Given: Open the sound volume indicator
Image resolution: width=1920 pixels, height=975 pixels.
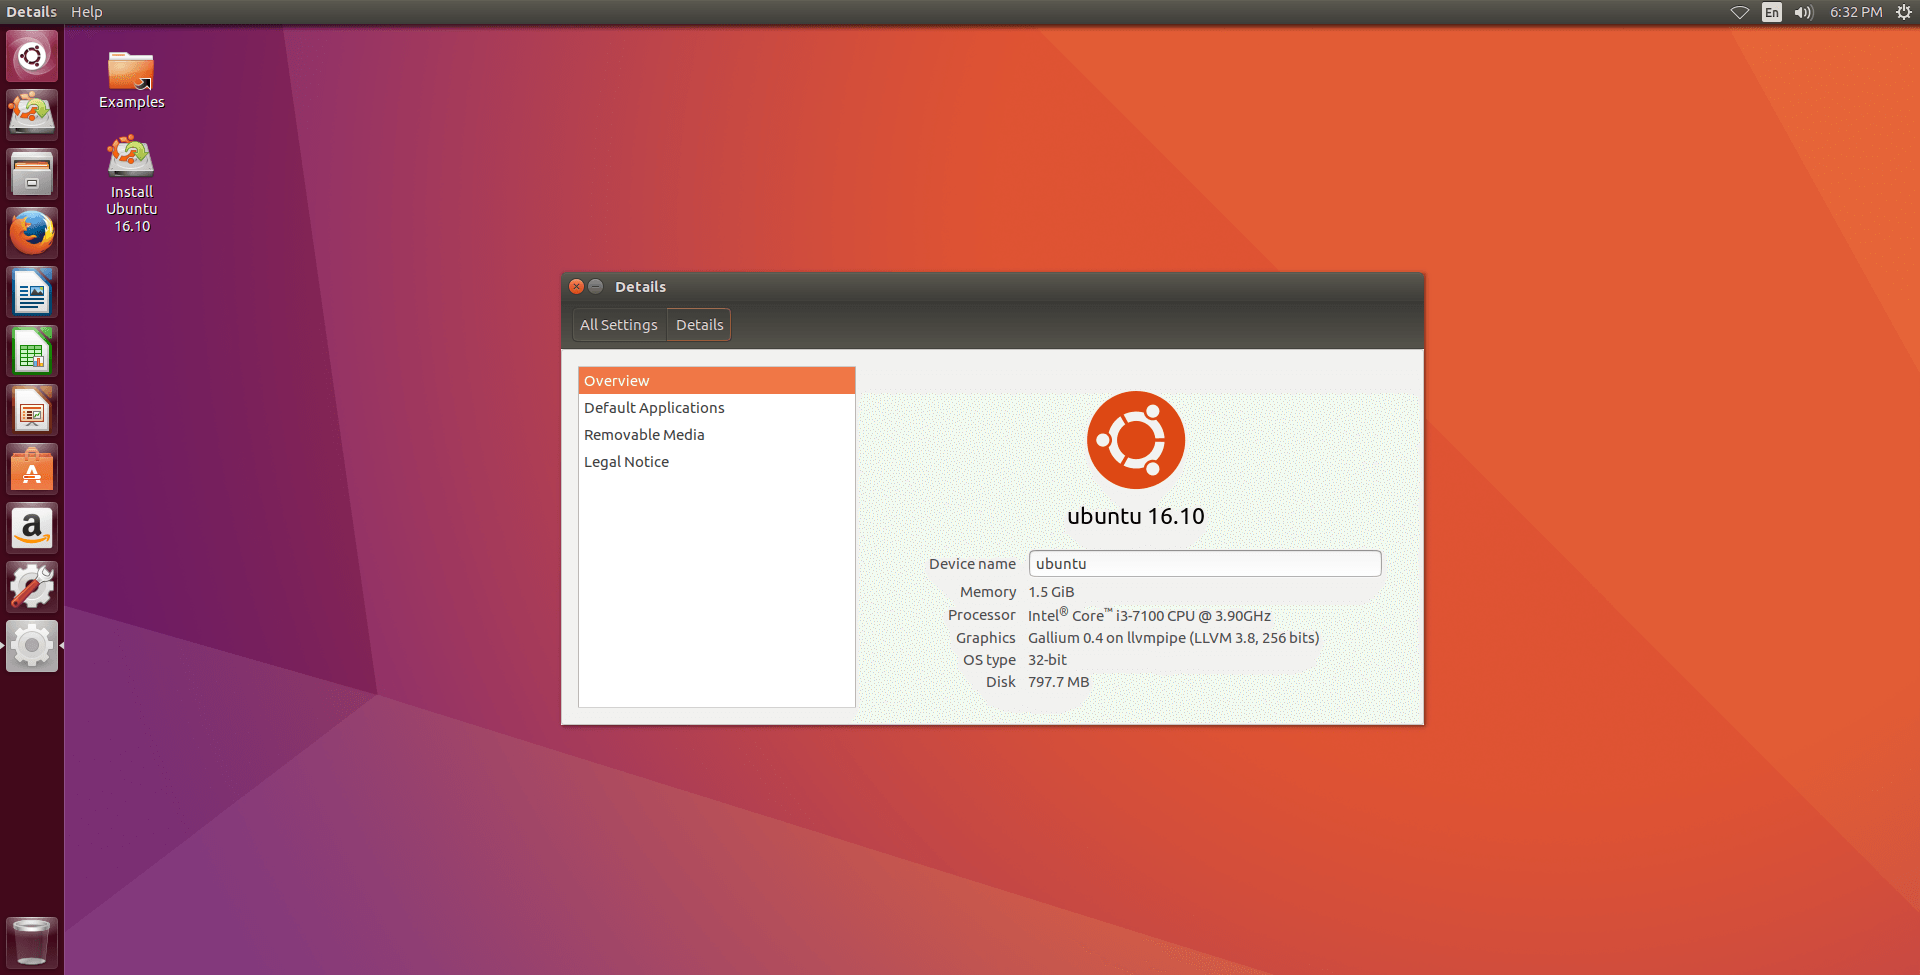Looking at the screenshot, I should [x=1804, y=12].
